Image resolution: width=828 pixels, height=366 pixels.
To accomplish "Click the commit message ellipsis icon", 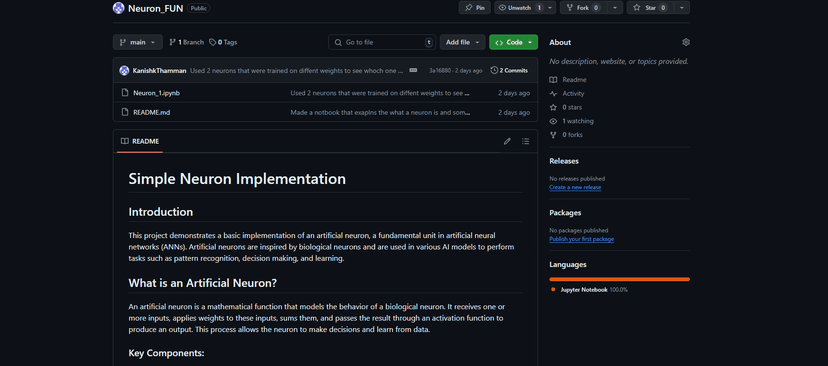I will click(413, 70).
